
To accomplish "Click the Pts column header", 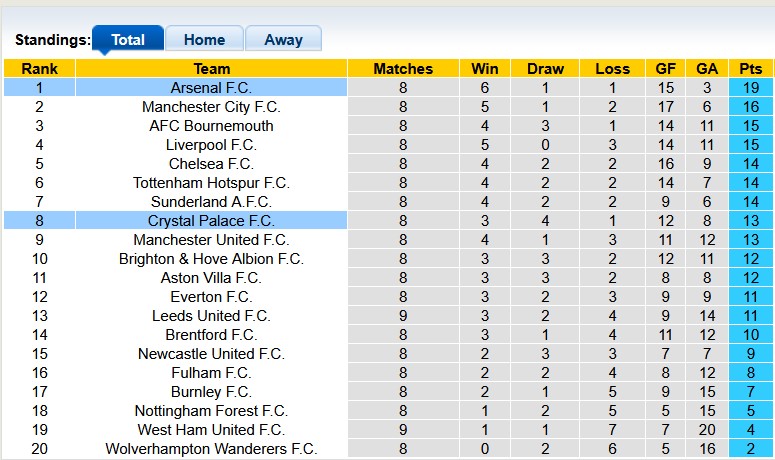I will (750, 69).
